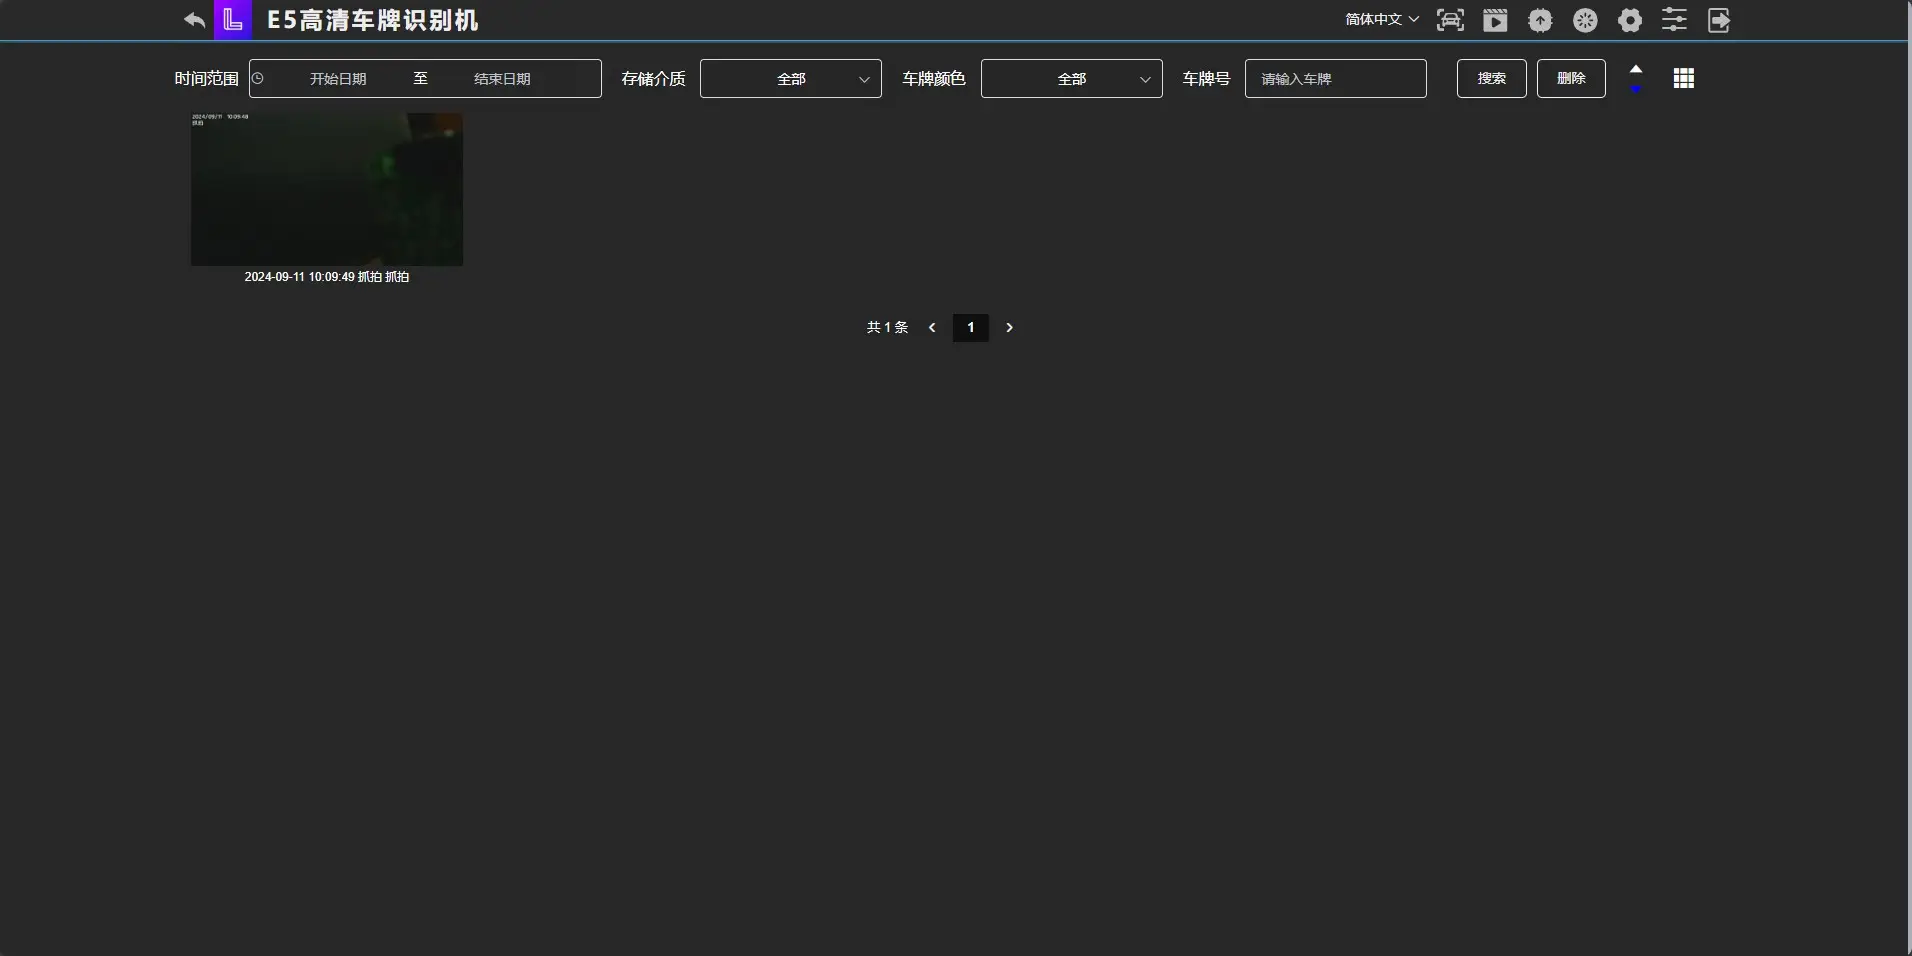Image resolution: width=1912 pixels, height=956 pixels.
Task: Click the video playback icon in top bar
Action: coord(1495,20)
